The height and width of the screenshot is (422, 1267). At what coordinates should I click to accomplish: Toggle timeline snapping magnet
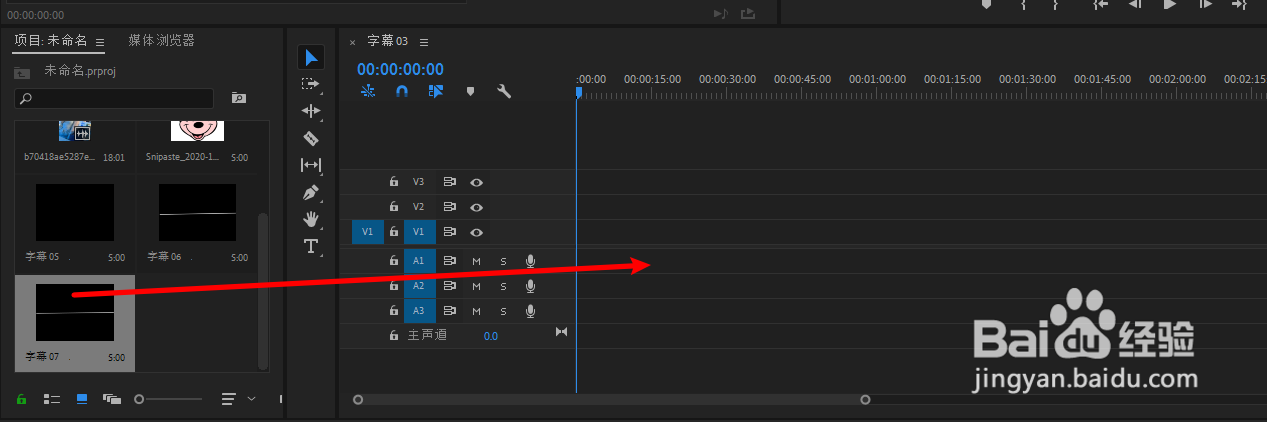coord(401,91)
